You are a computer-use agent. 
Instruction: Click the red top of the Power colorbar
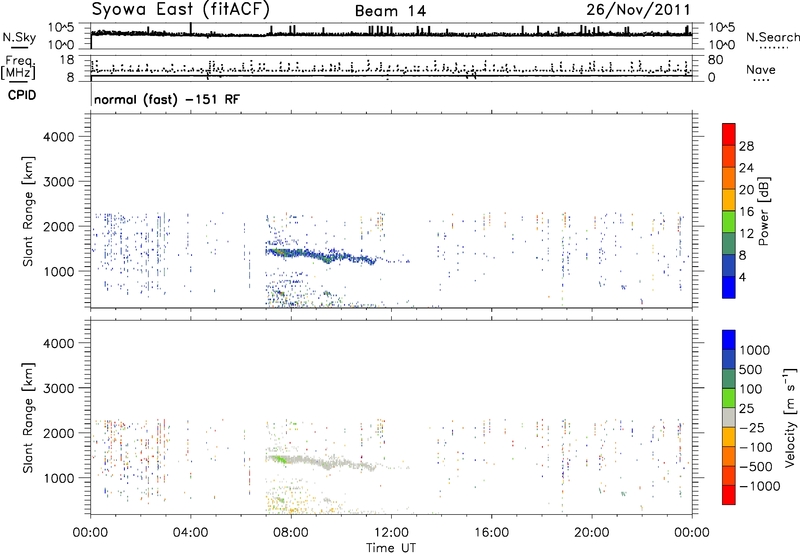point(729,134)
